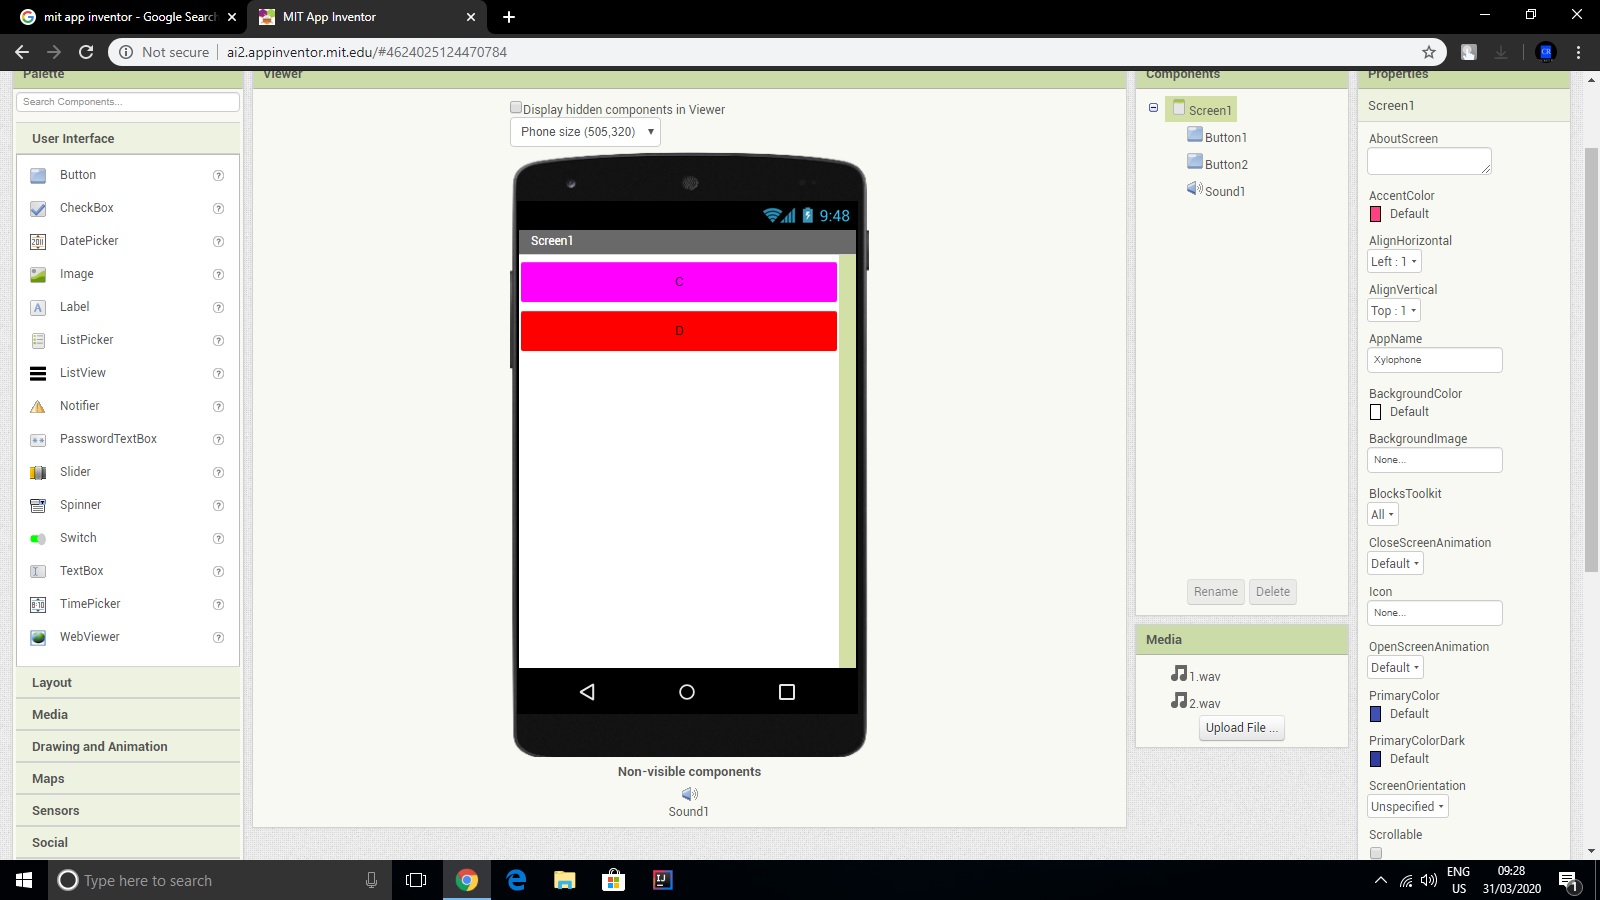The width and height of the screenshot is (1600, 900).
Task: Change the ScreenOrientation dropdown
Action: pyautogui.click(x=1406, y=806)
